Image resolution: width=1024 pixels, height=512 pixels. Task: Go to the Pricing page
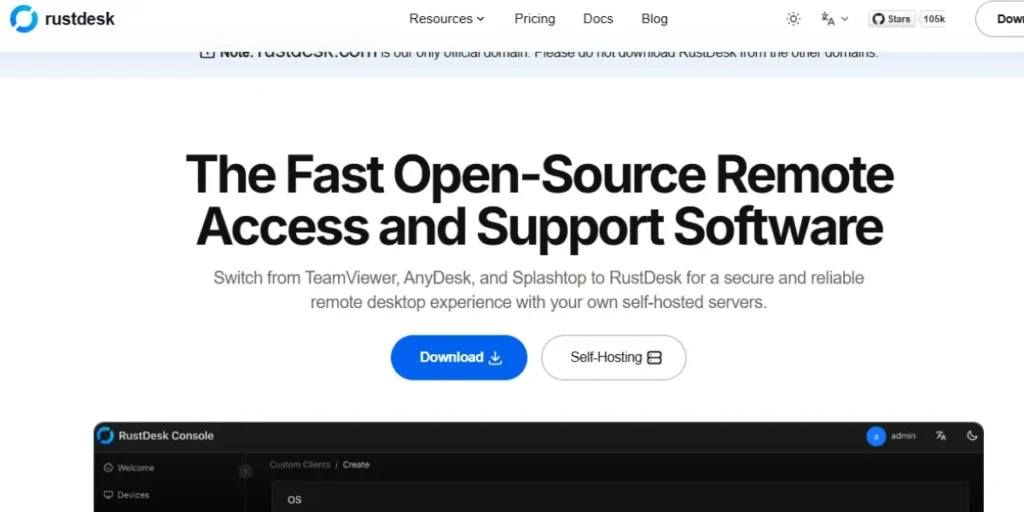tap(534, 19)
